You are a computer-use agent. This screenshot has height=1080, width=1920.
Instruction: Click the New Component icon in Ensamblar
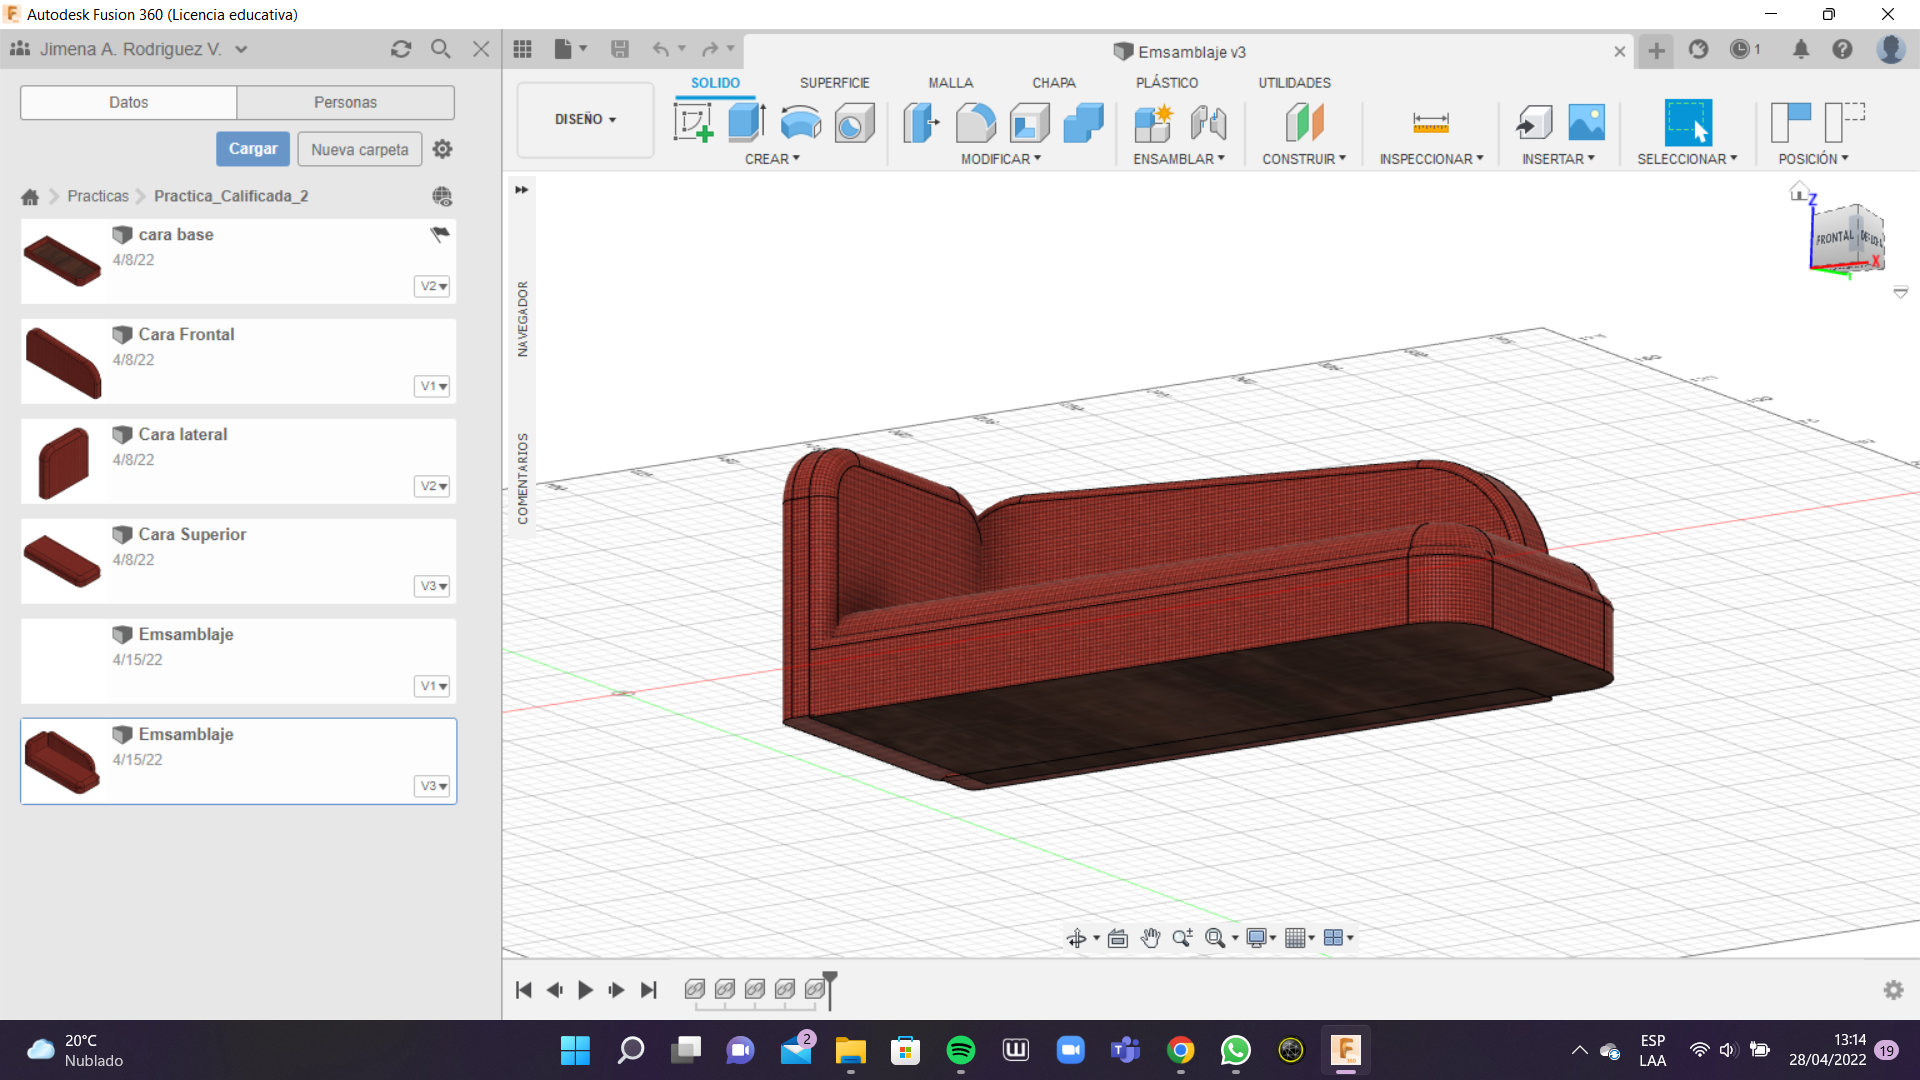pos(1153,123)
